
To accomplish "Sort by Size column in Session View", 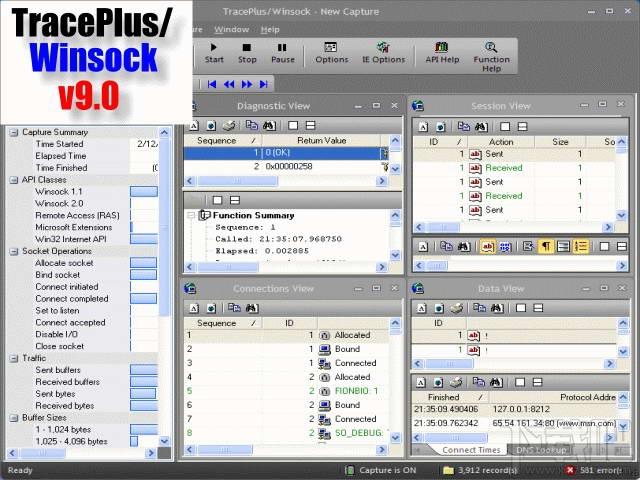I will [x=560, y=142].
